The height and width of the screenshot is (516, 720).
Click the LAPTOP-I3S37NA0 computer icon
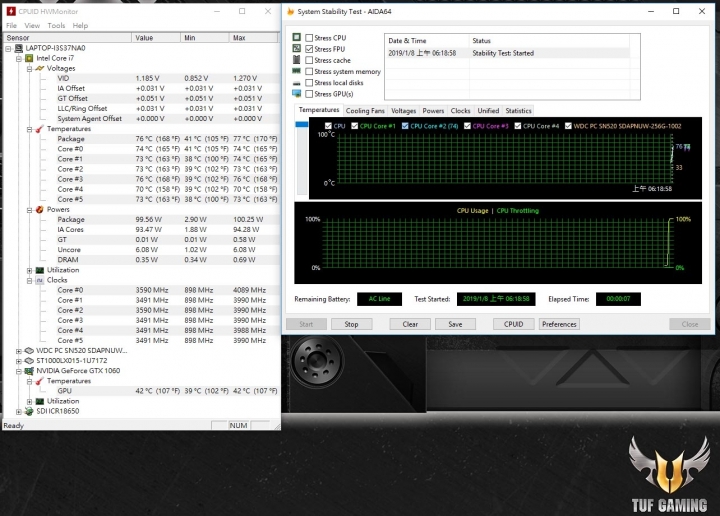(x=19, y=48)
